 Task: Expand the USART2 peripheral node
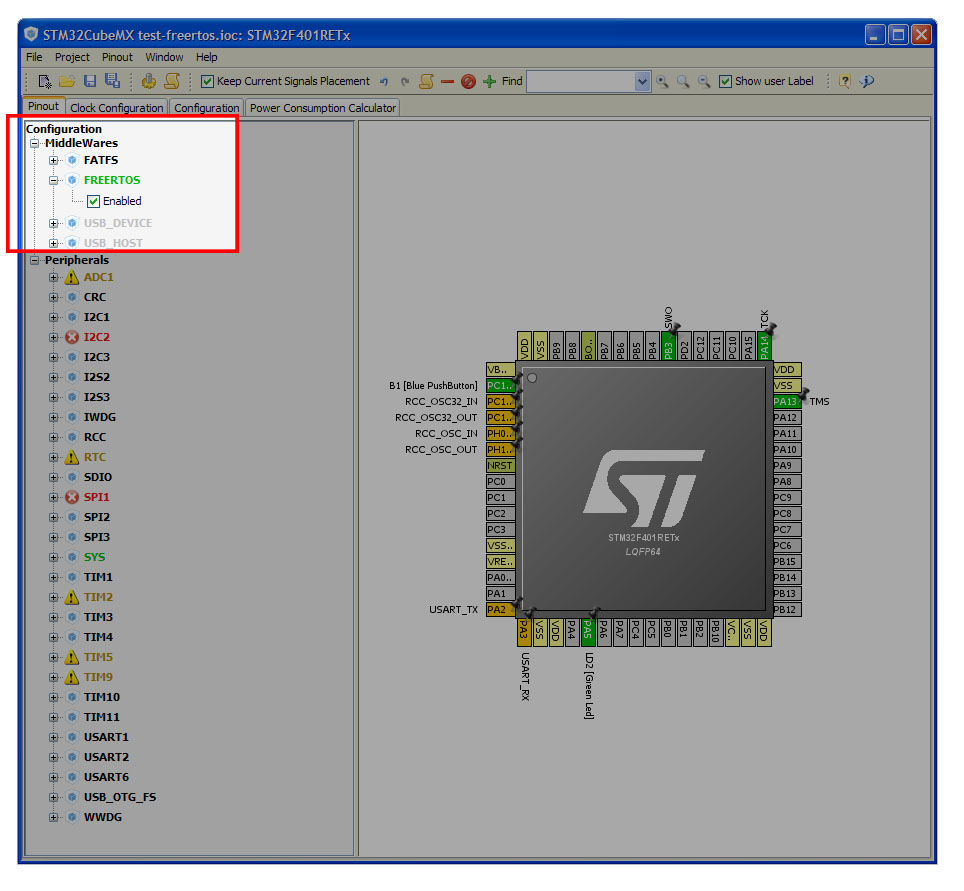point(53,757)
